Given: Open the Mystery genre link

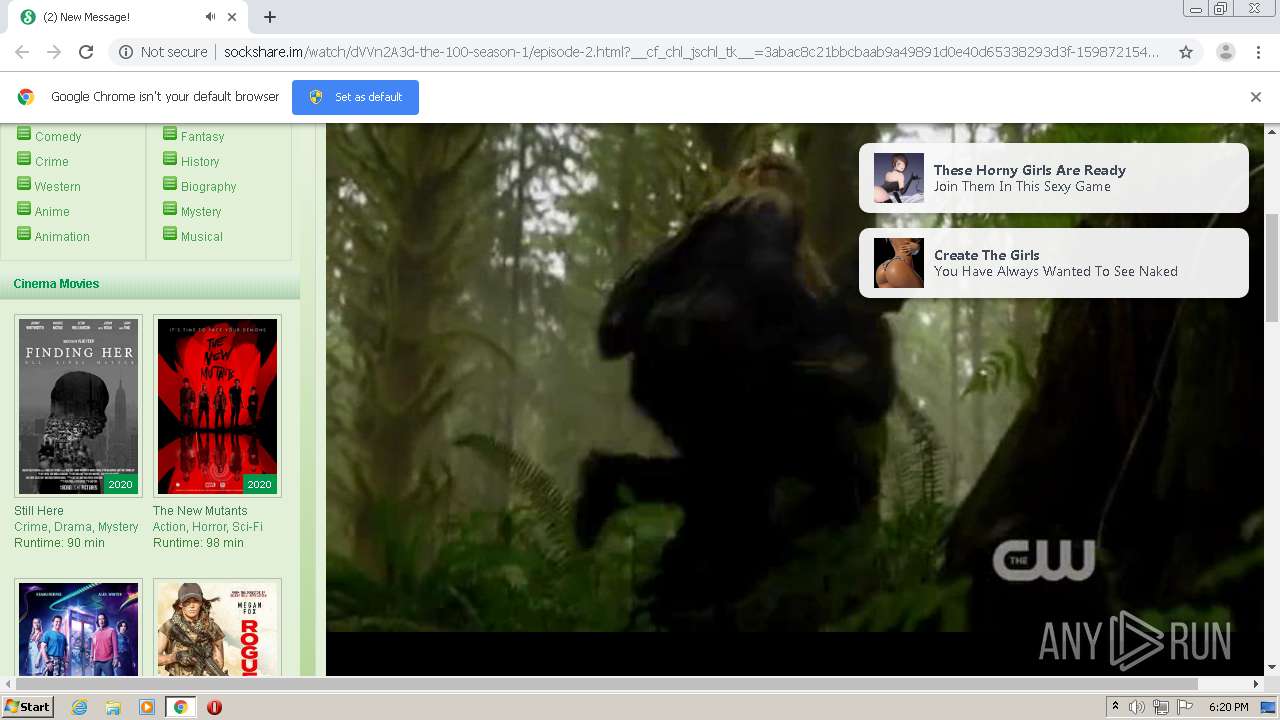Looking at the screenshot, I should point(201,212).
